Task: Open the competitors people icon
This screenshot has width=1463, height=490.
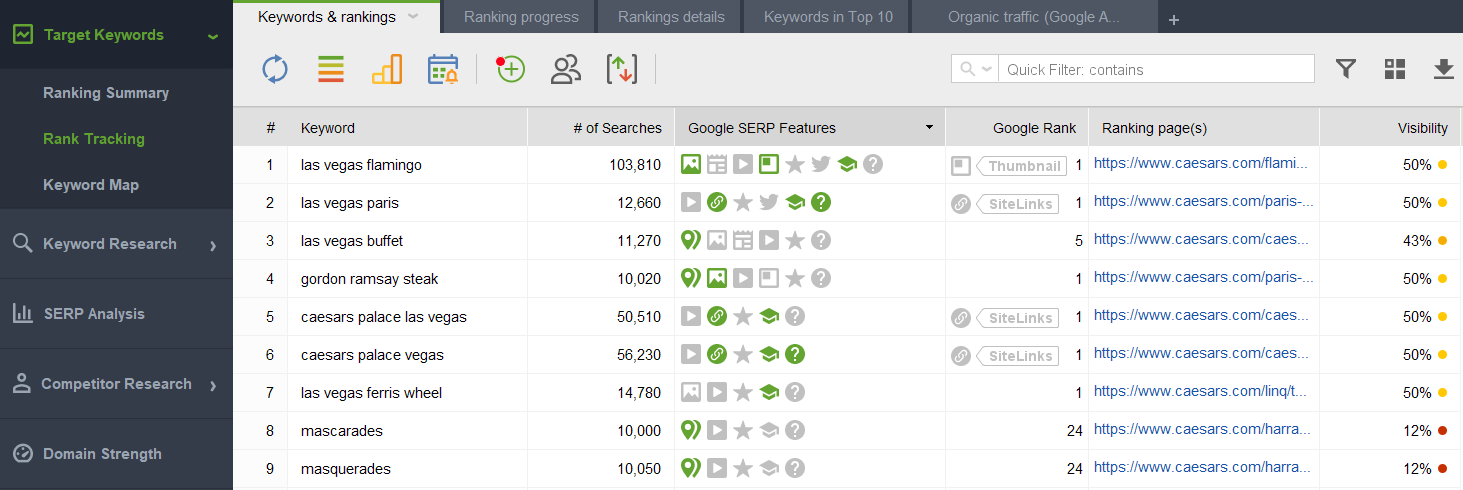Action: [566, 69]
